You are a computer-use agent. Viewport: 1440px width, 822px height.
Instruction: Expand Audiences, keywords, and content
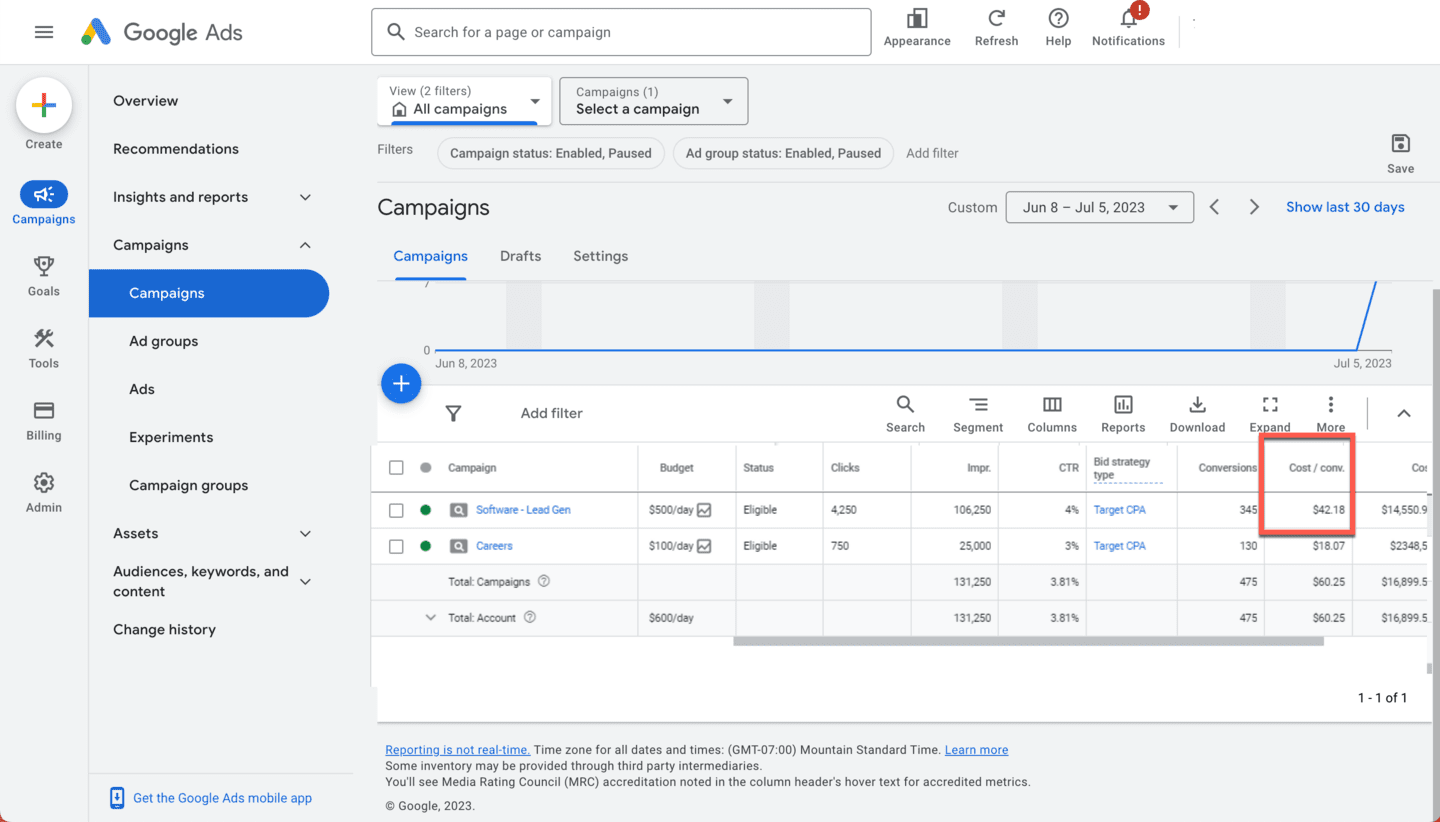point(306,581)
